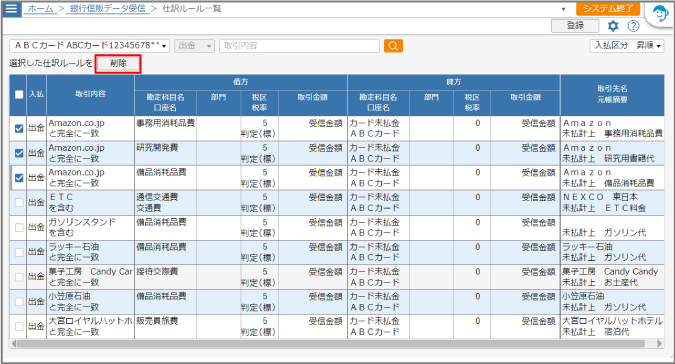Click the 借方 group header
Screen dimensions: 675x364
241,82
